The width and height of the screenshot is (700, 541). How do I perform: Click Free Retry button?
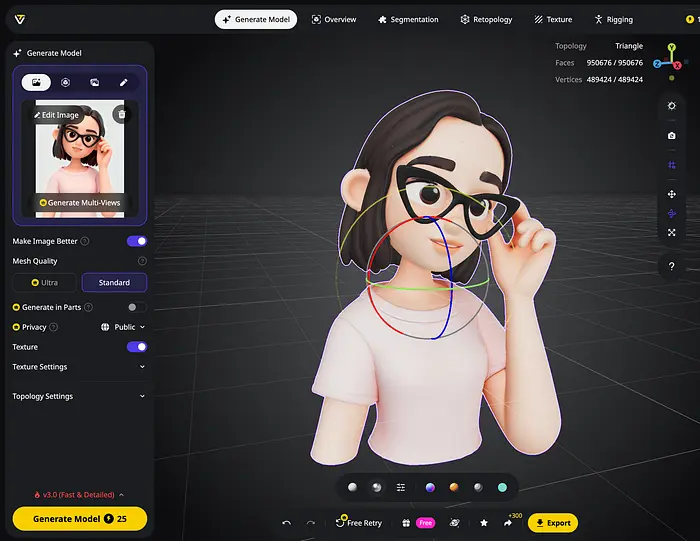tap(358, 523)
